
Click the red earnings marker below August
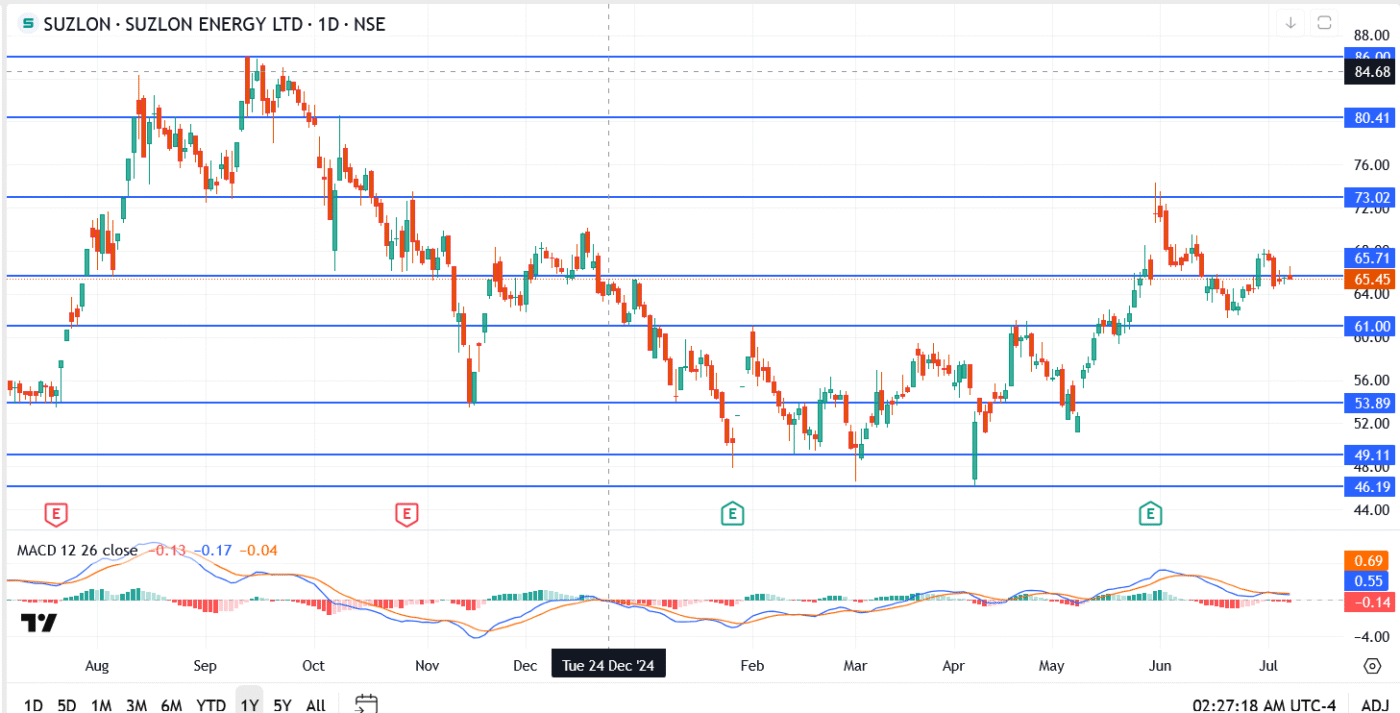click(55, 512)
